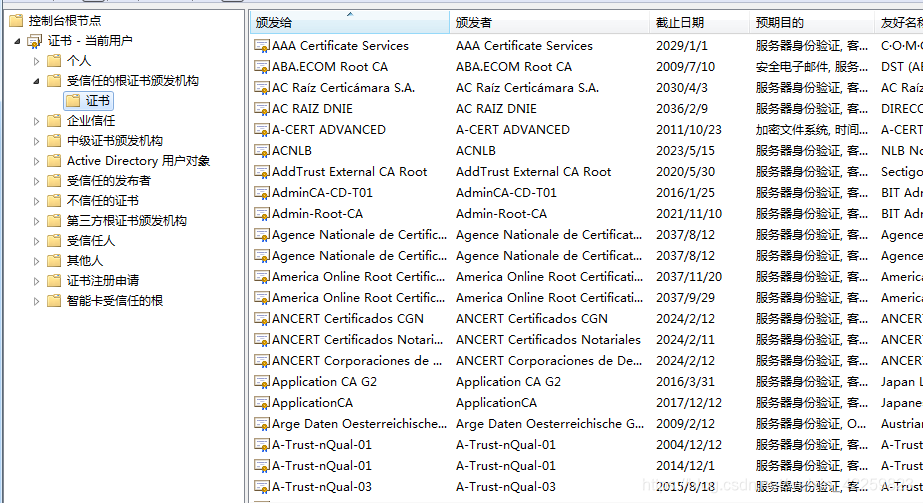Click folder icon beside 证书注册申请
Image resolution: width=923 pixels, height=503 pixels.
(x=54, y=281)
